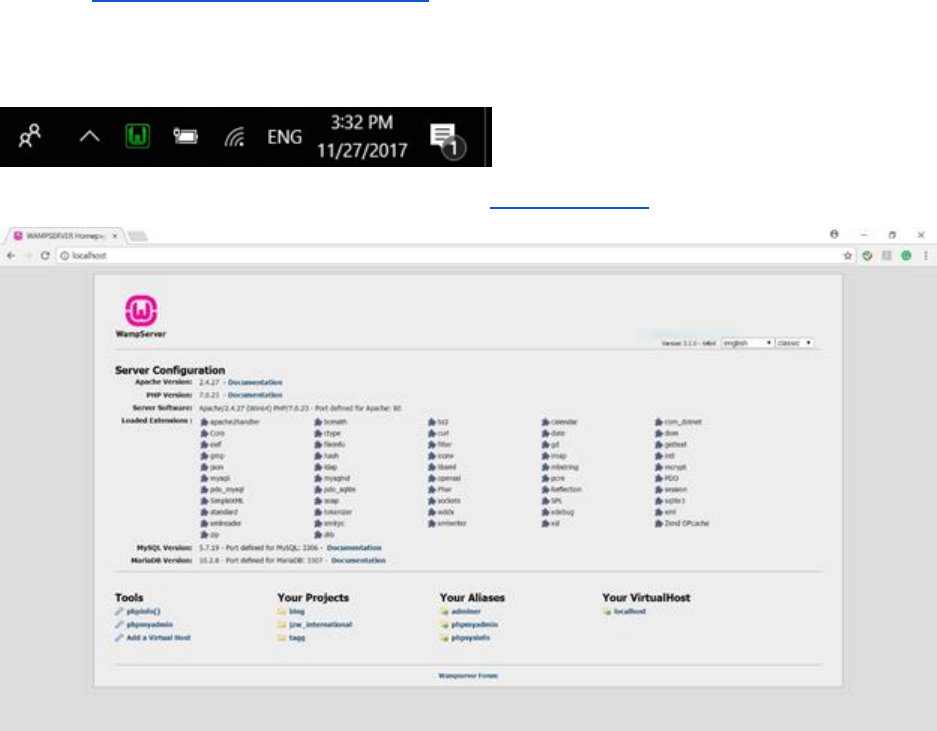Open a new browser tab

point(137,237)
